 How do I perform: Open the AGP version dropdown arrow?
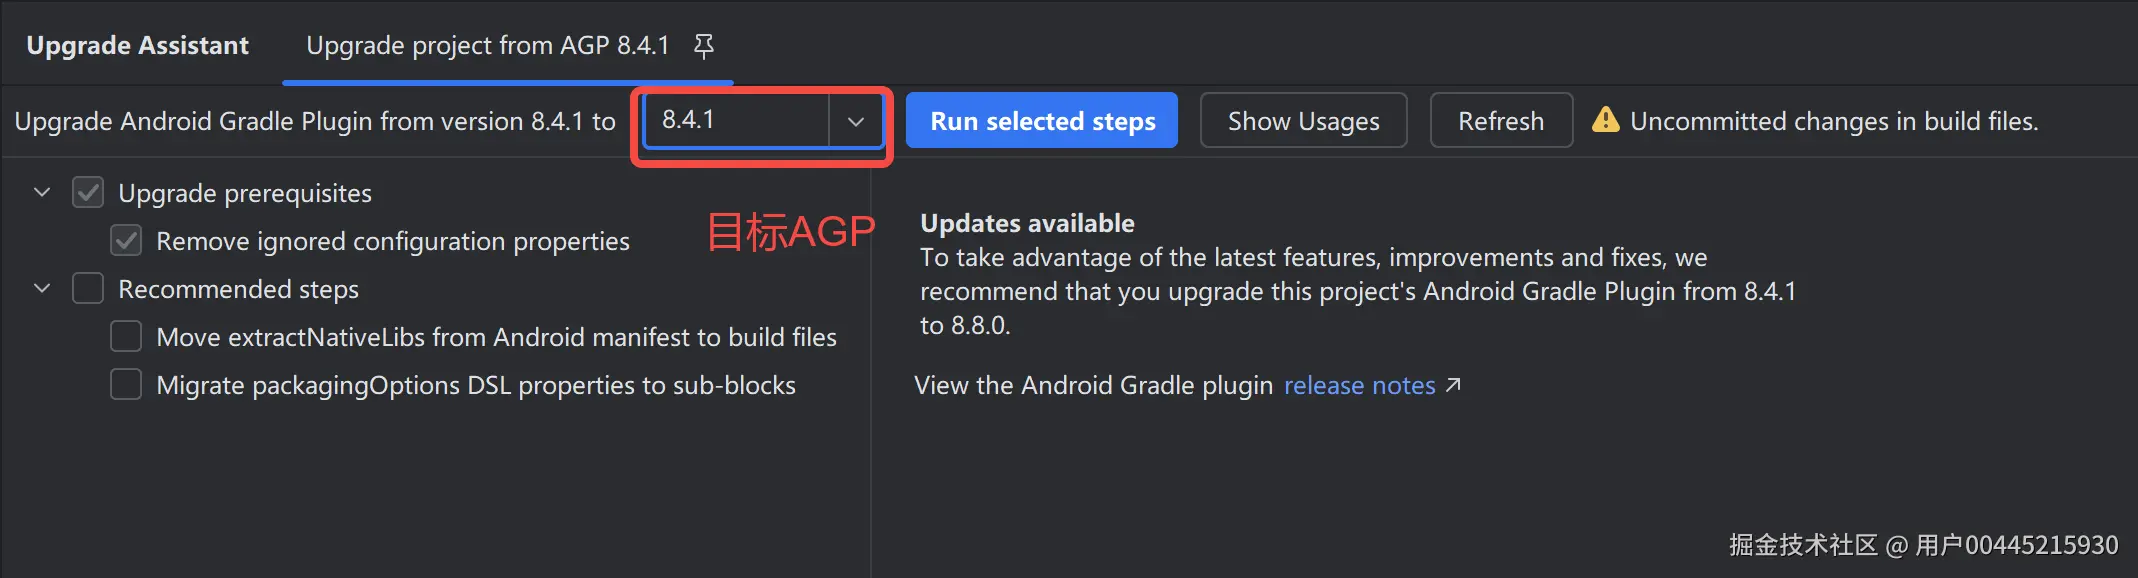(x=855, y=121)
